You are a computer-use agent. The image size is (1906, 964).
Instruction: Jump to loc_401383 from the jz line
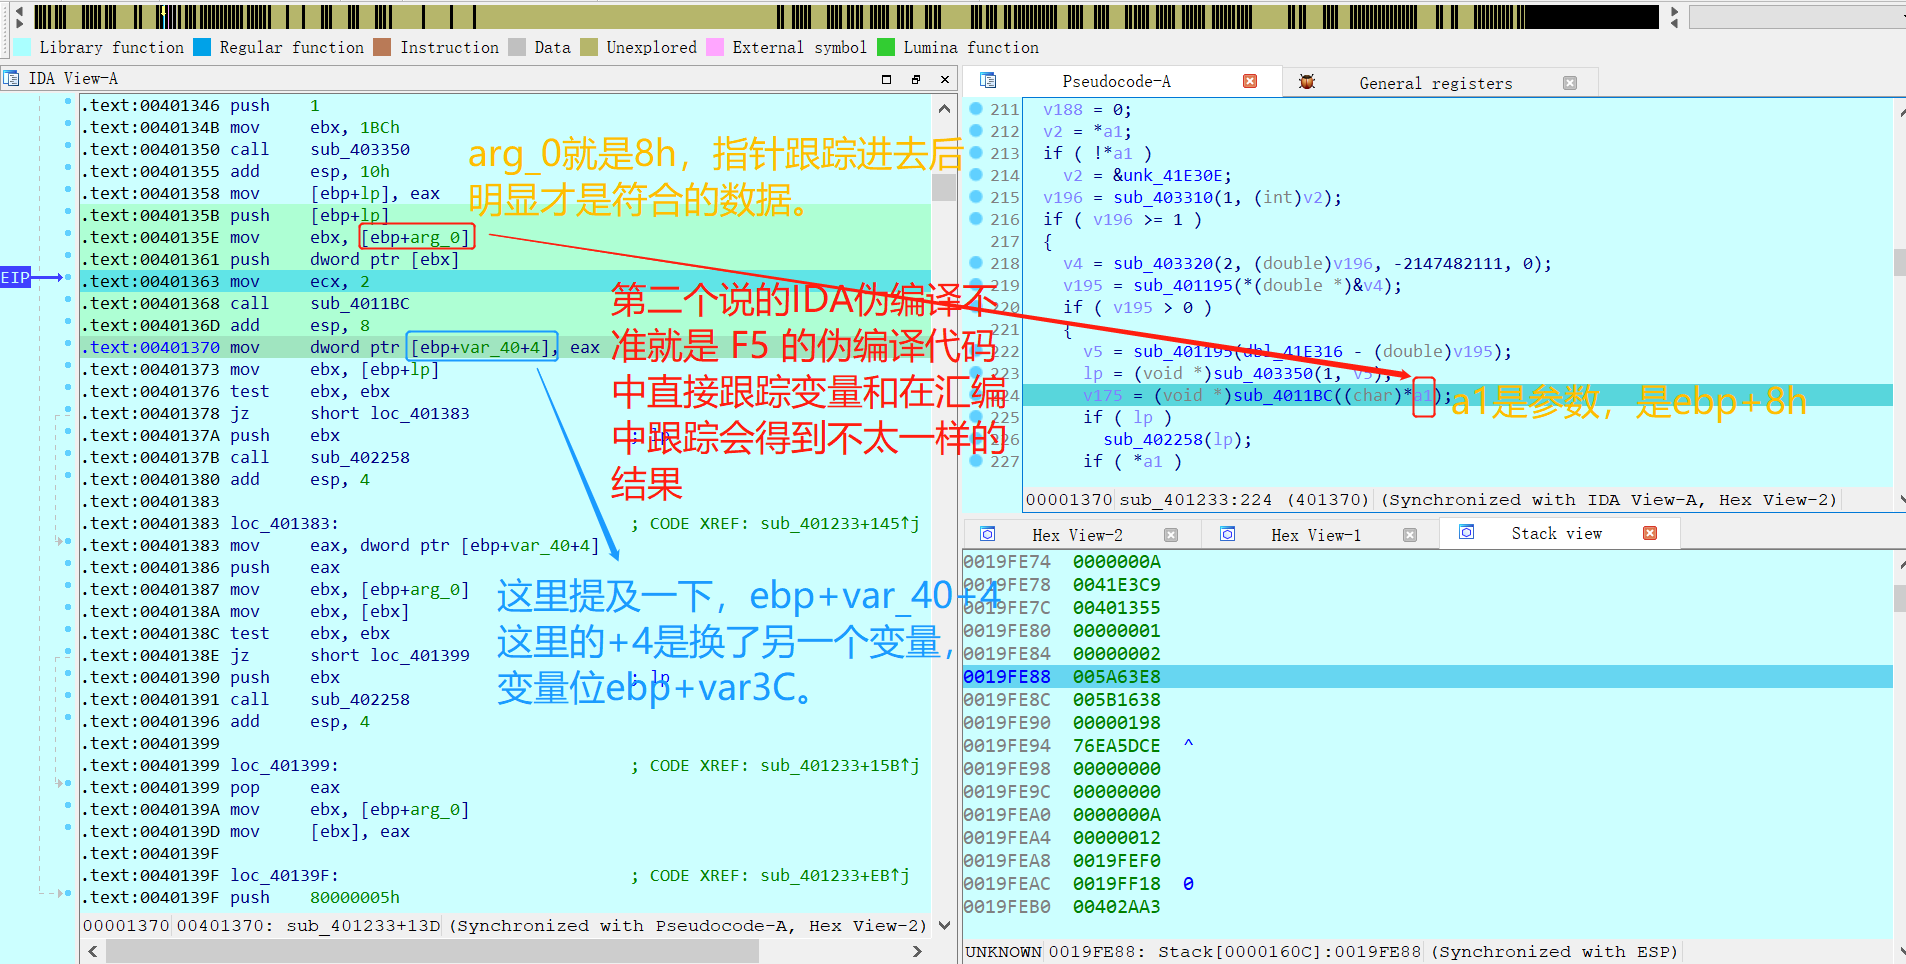[419, 413]
